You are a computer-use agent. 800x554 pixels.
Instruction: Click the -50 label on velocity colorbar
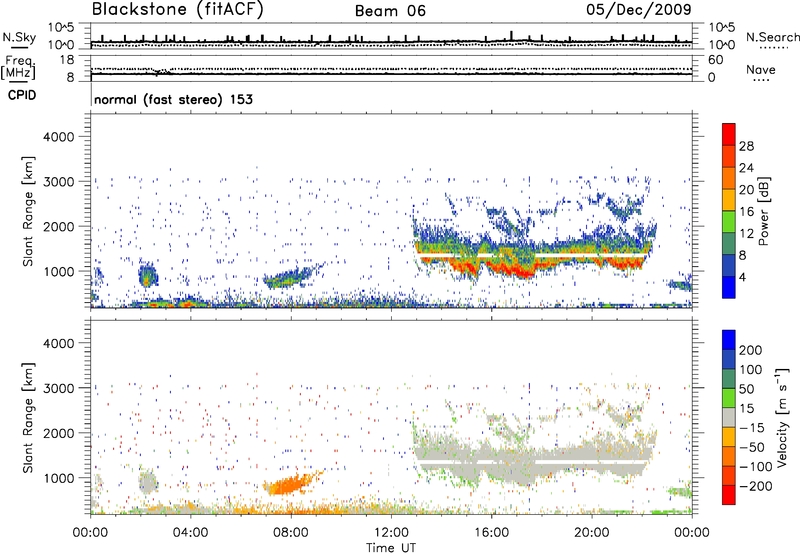pos(752,447)
